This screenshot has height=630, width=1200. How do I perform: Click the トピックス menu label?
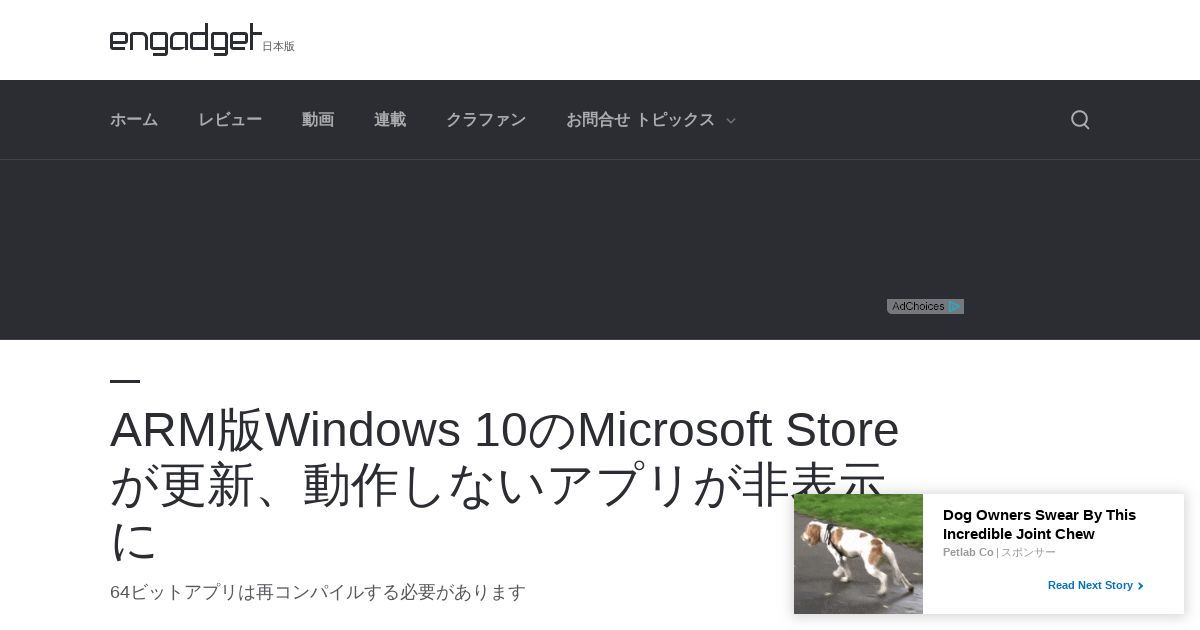point(675,120)
